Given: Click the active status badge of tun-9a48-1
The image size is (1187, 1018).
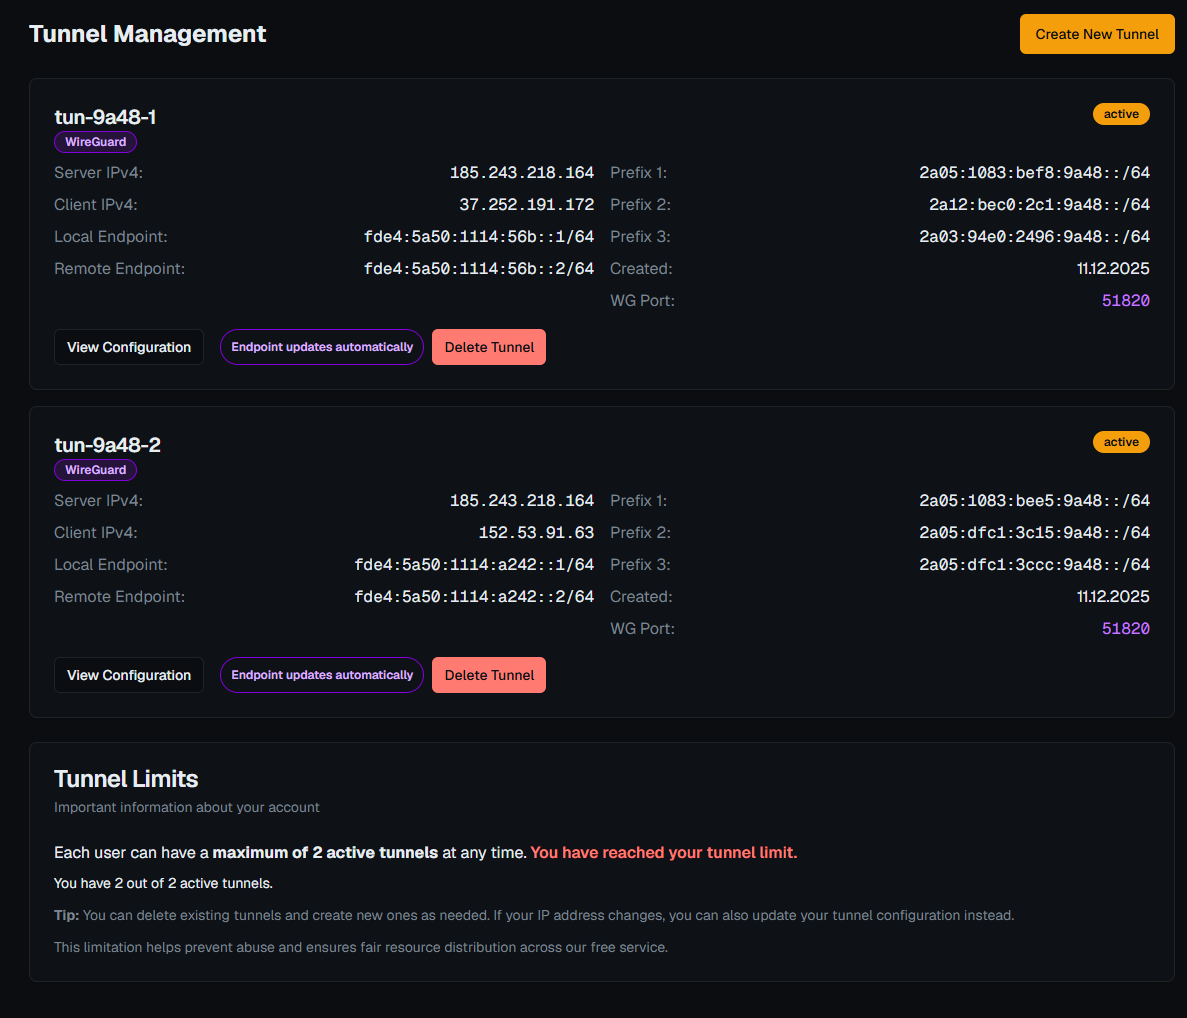Looking at the screenshot, I should 1121,114.
